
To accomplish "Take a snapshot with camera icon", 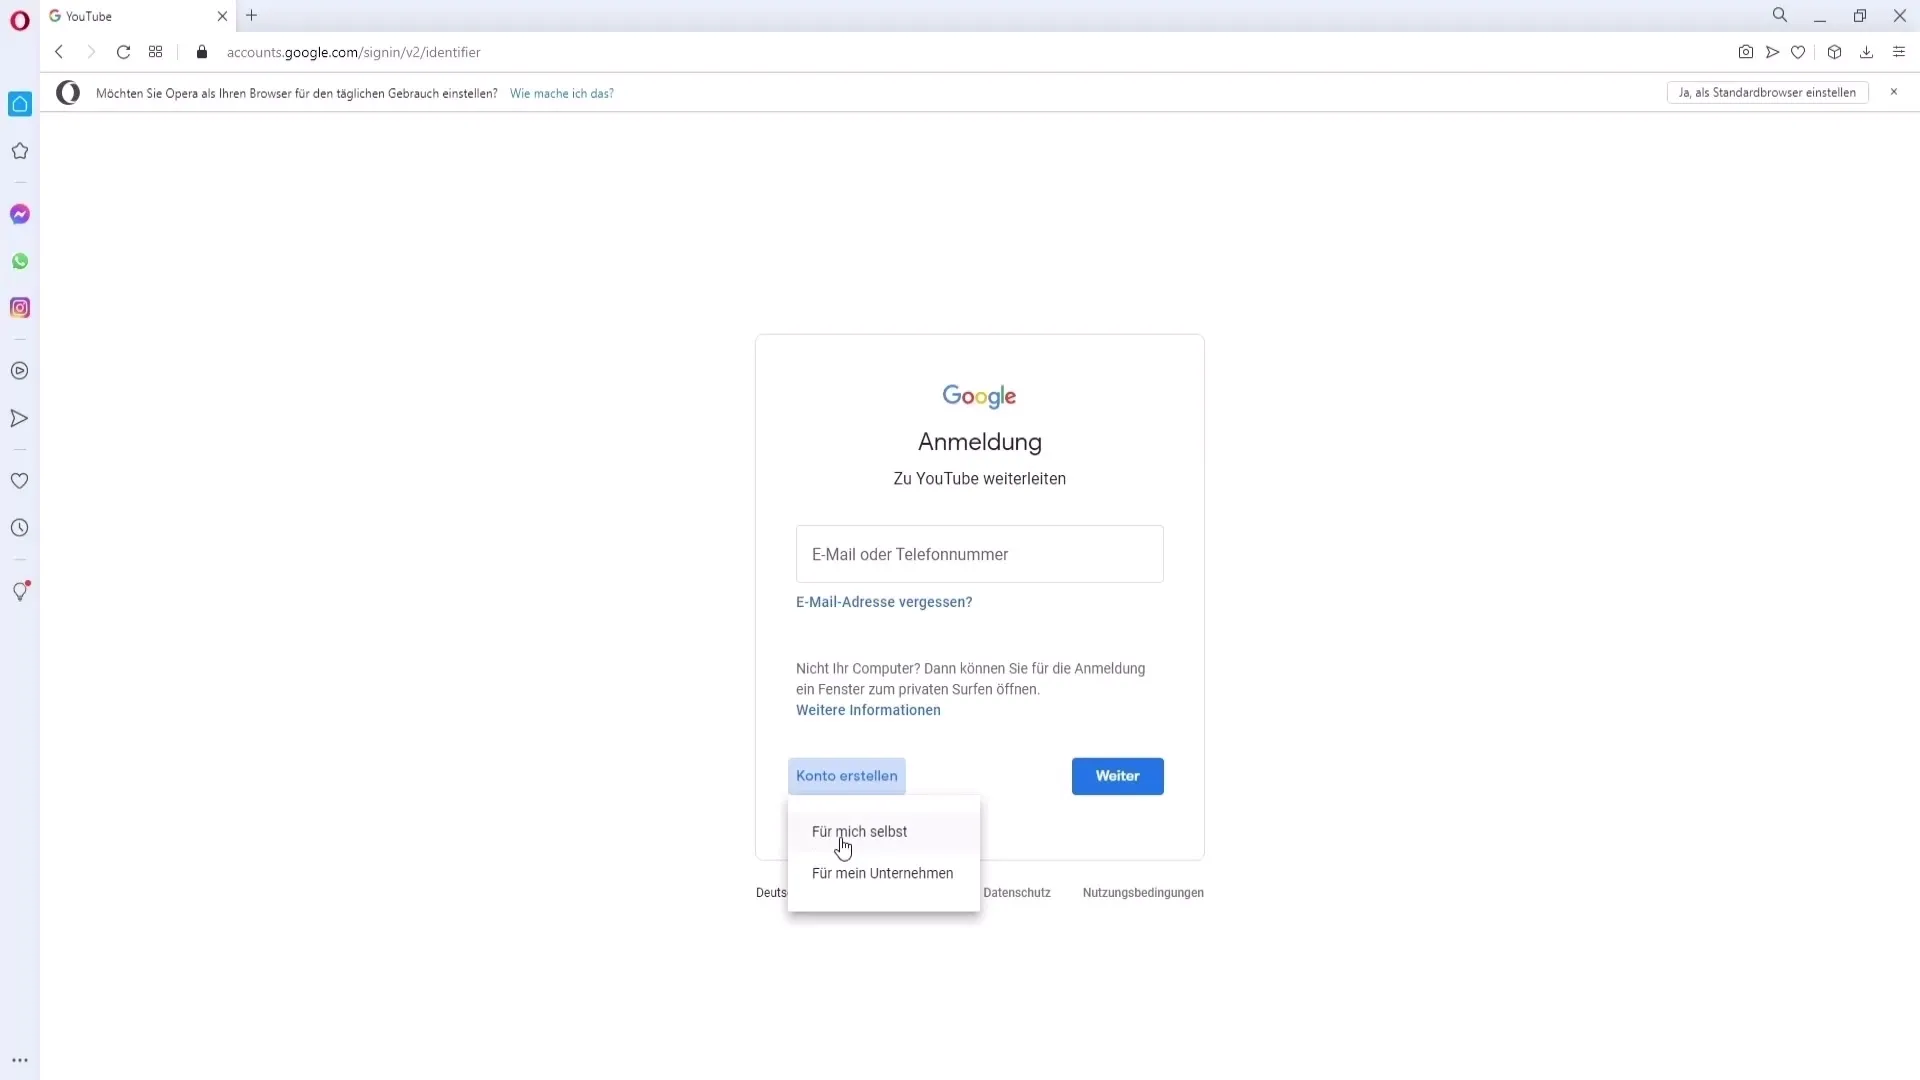I will pyautogui.click(x=1746, y=52).
